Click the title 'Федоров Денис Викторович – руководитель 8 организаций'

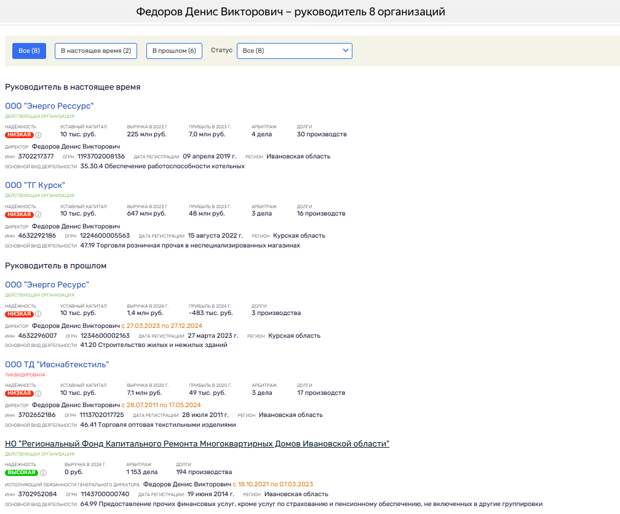(x=291, y=12)
